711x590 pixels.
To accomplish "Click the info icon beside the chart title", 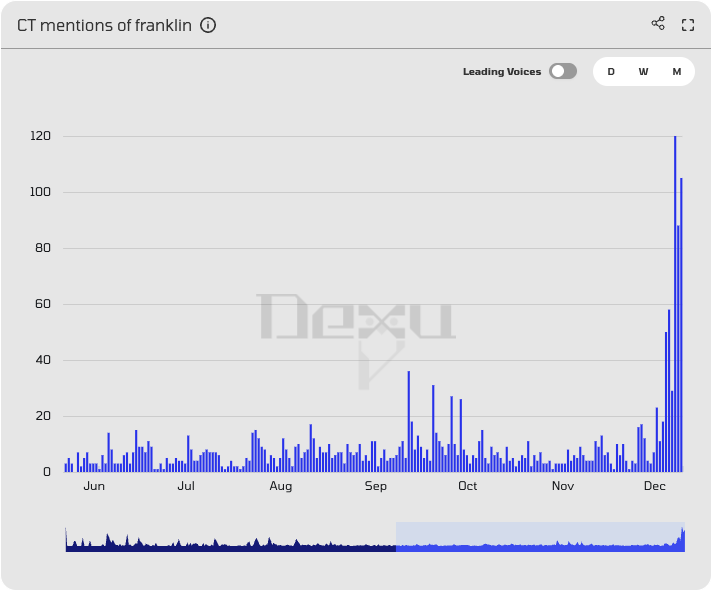I will (x=208, y=25).
